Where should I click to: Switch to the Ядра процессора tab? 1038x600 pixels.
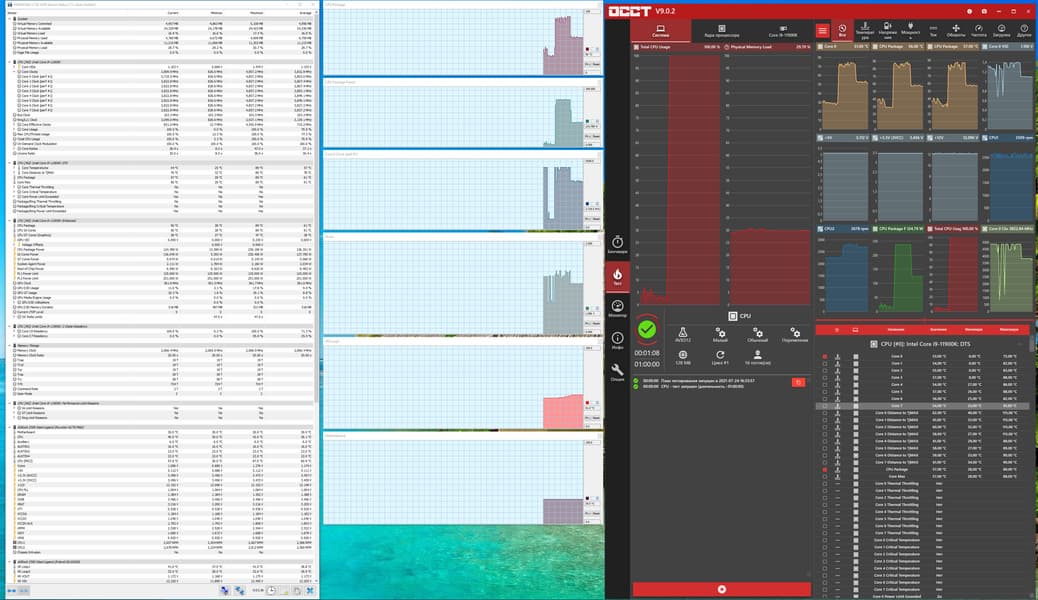pos(722,31)
